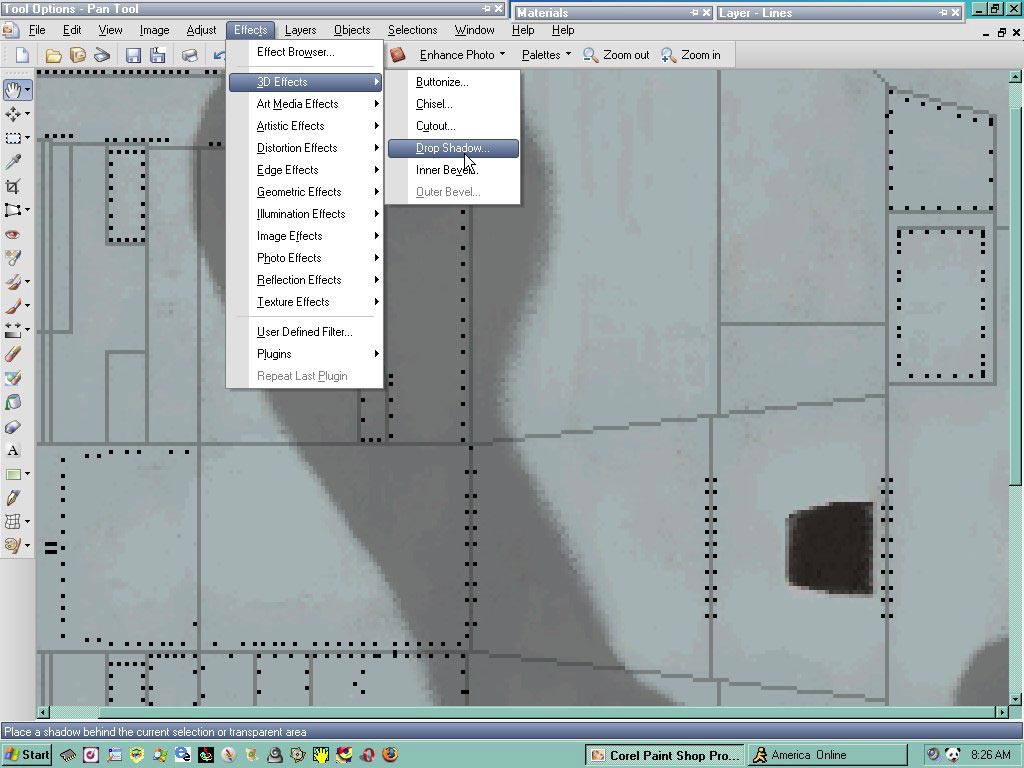
Task: Select the Move tool
Action: tap(12, 114)
